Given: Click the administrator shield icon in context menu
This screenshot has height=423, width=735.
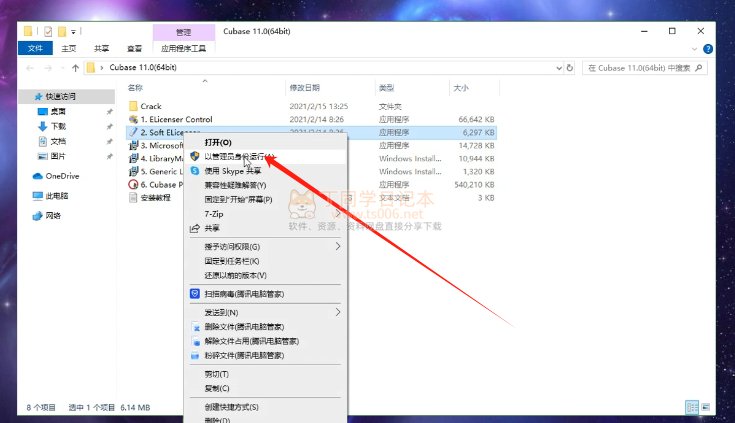Looking at the screenshot, I should pos(195,156).
